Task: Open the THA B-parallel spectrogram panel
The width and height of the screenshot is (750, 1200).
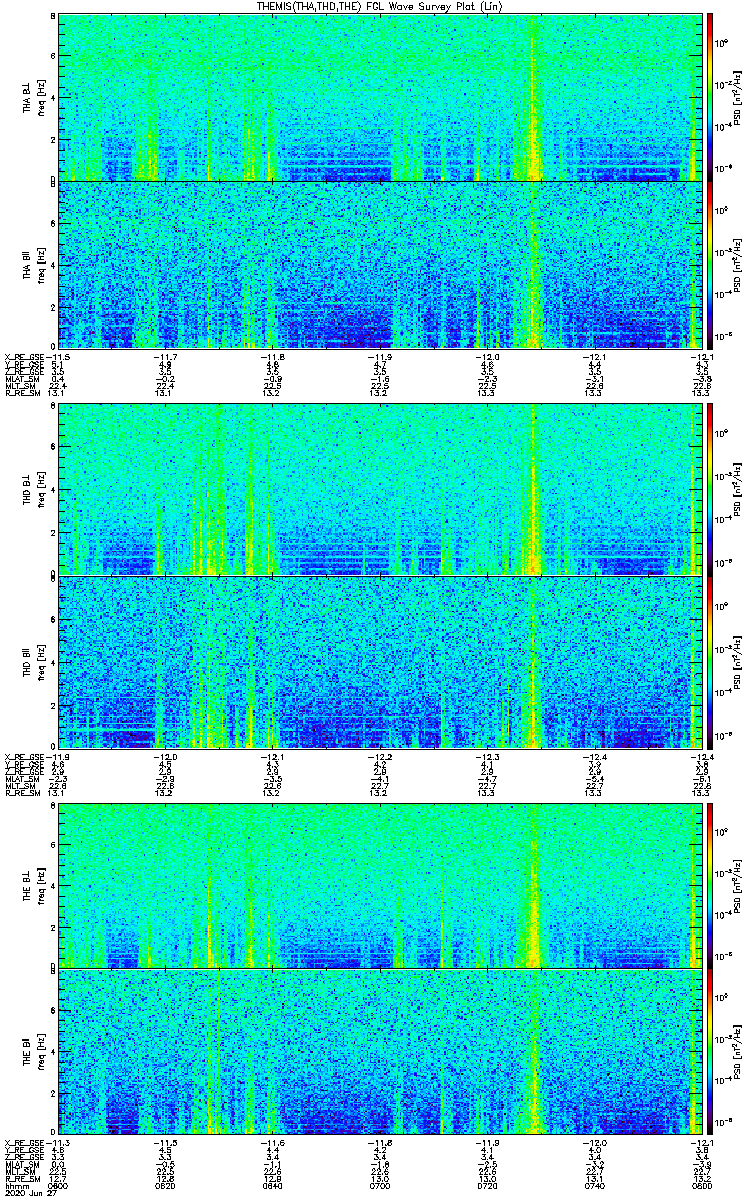Action: tap(380, 264)
